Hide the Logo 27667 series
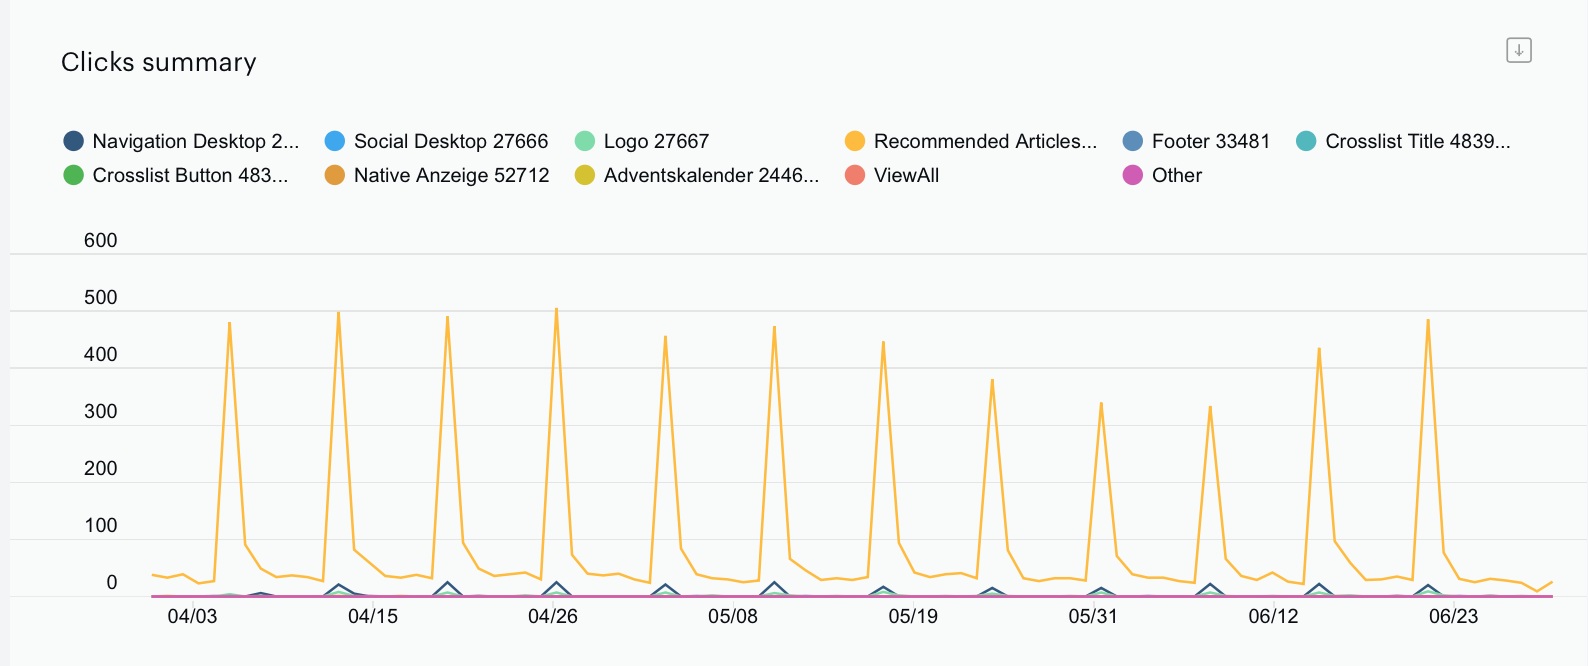The height and width of the screenshot is (666, 1588). (x=585, y=141)
